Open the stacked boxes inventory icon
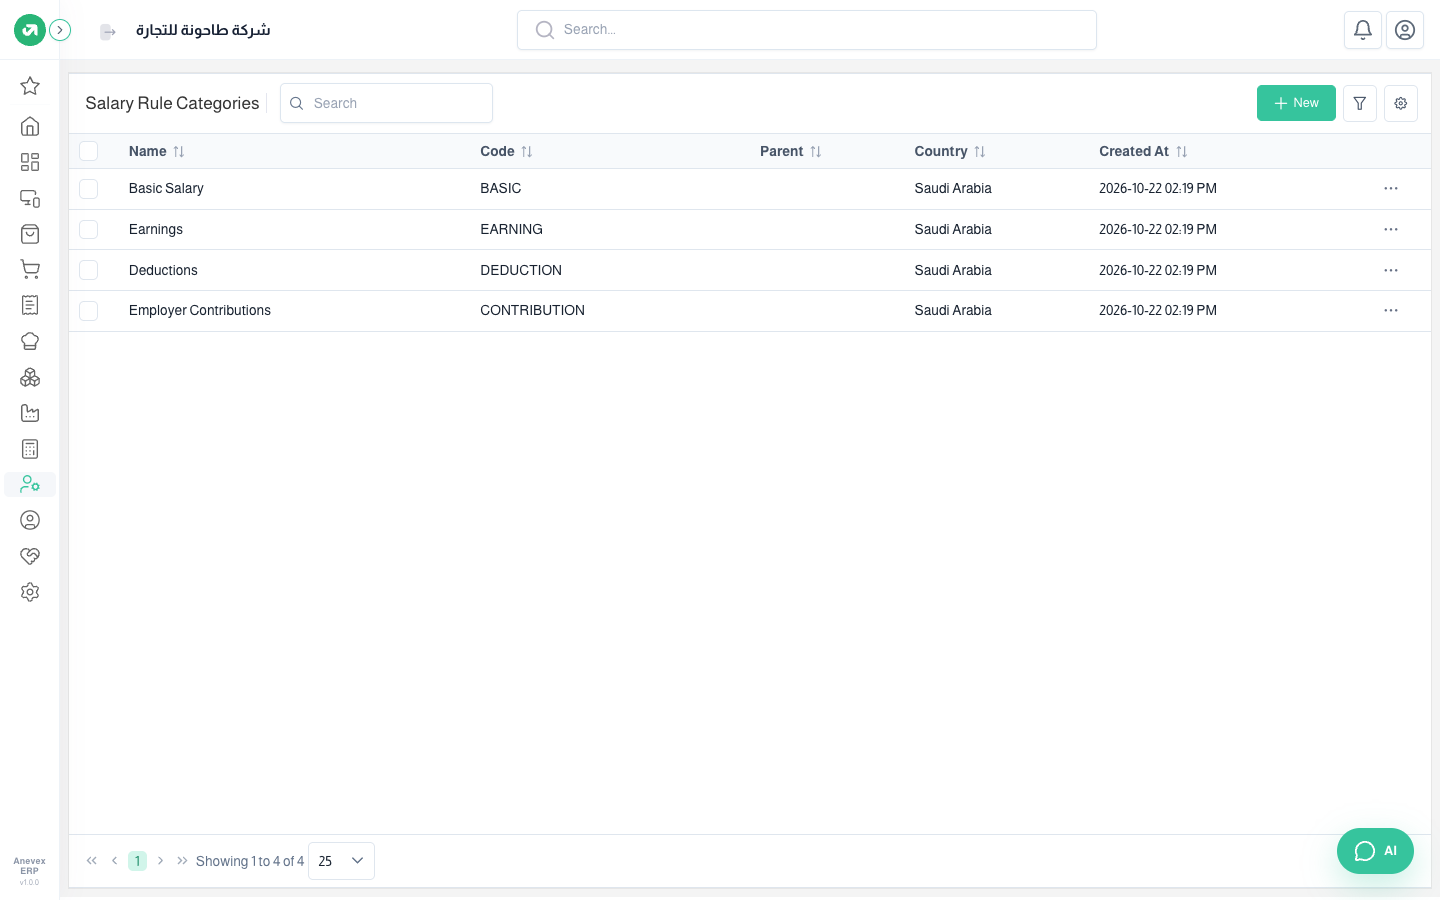1440x900 pixels. tap(30, 377)
